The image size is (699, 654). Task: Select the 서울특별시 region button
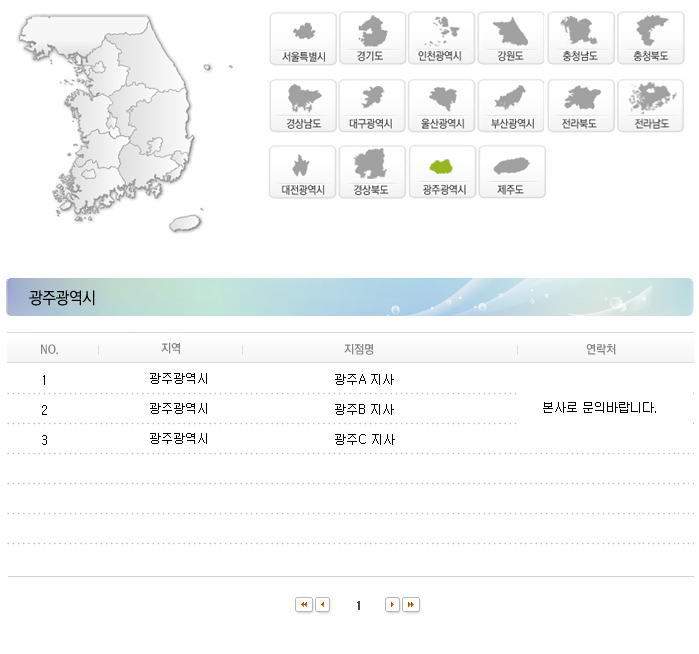[x=303, y=39]
